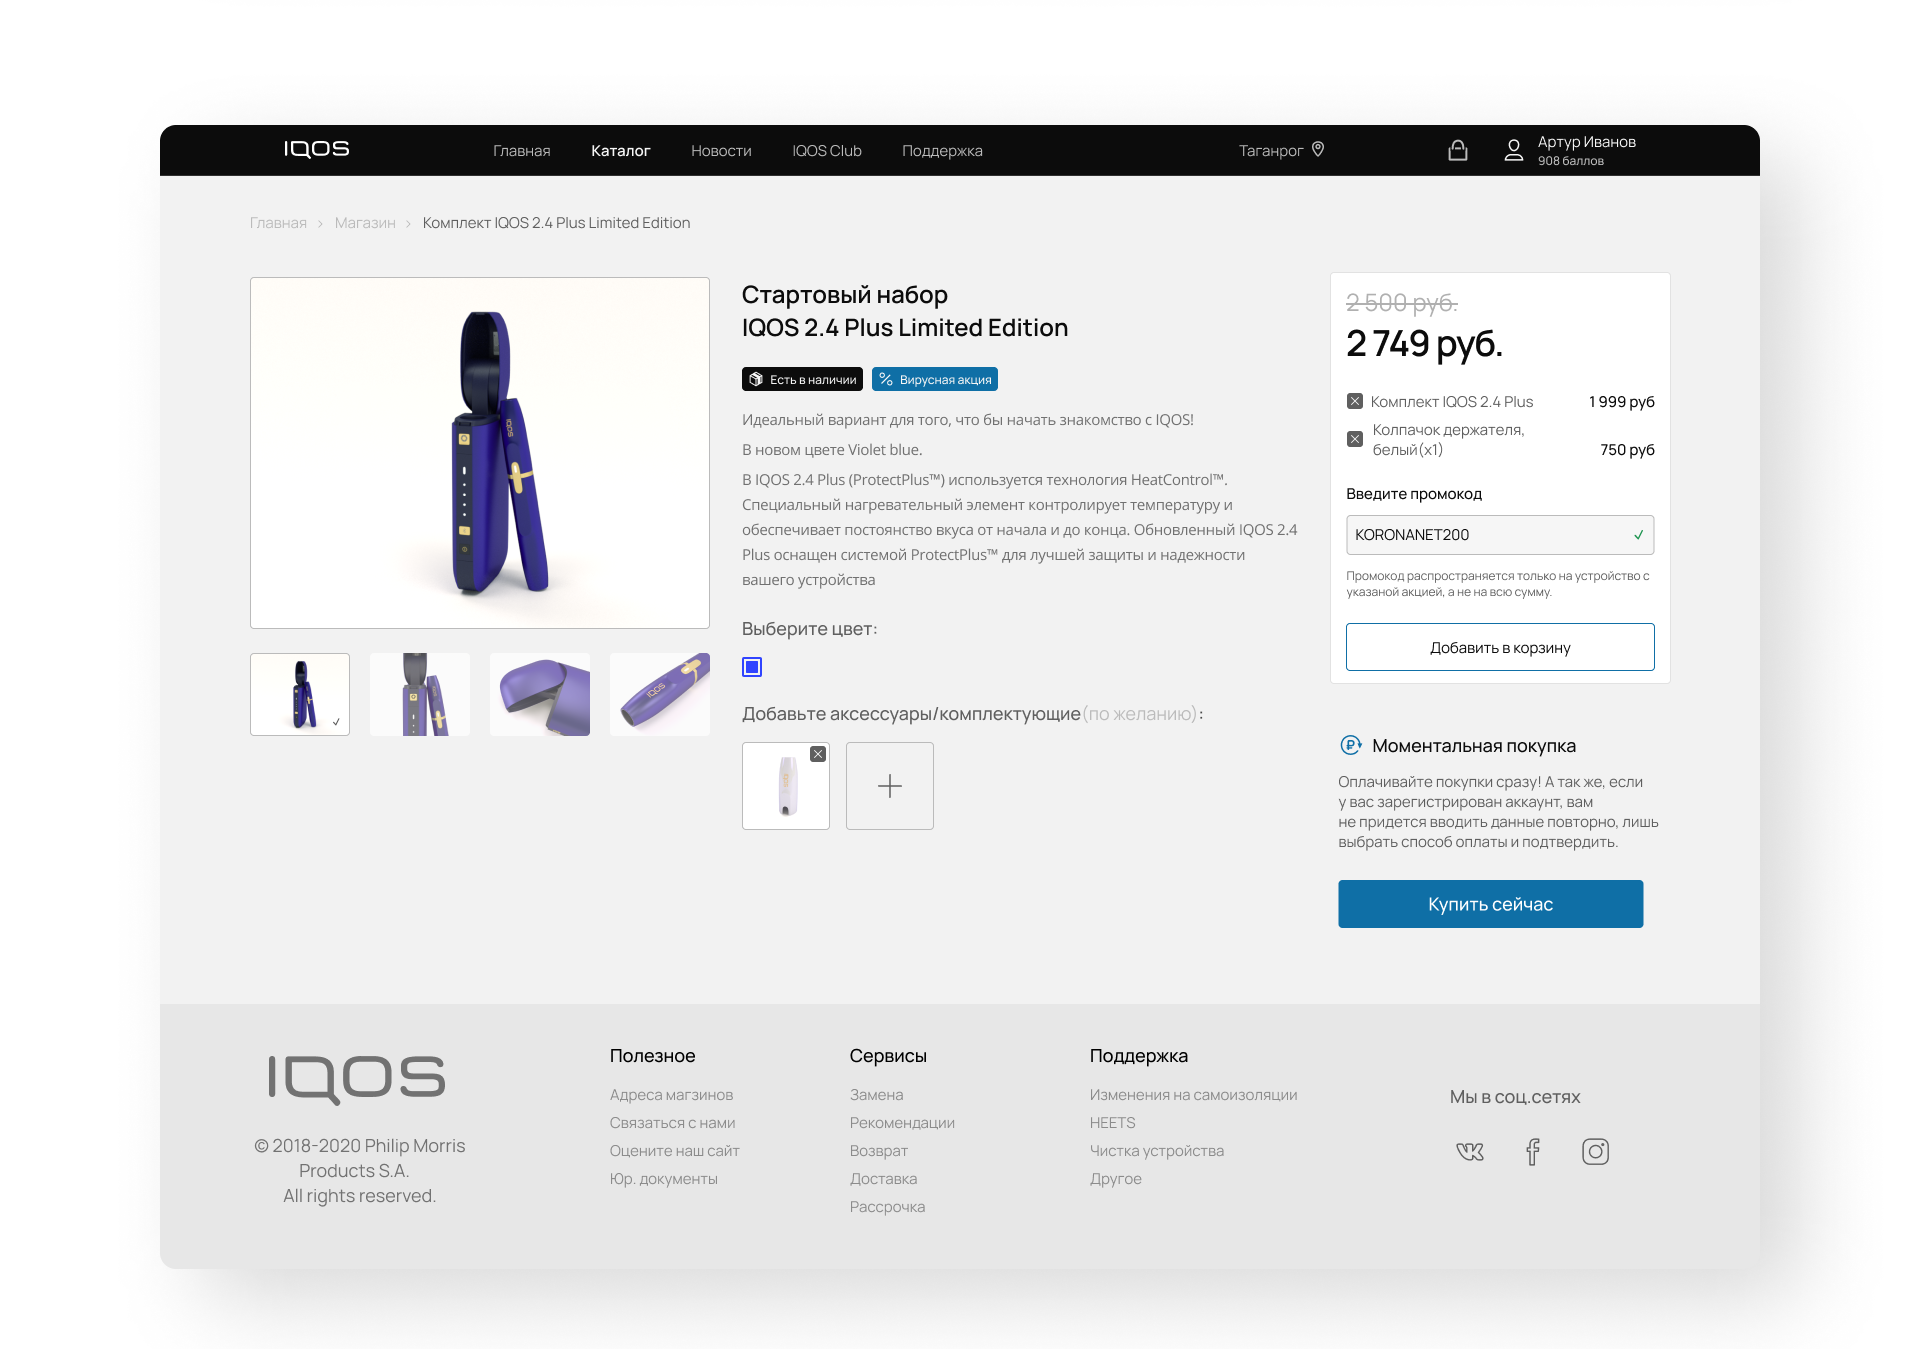Open the Instagram icon in footer

click(1595, 1152)
